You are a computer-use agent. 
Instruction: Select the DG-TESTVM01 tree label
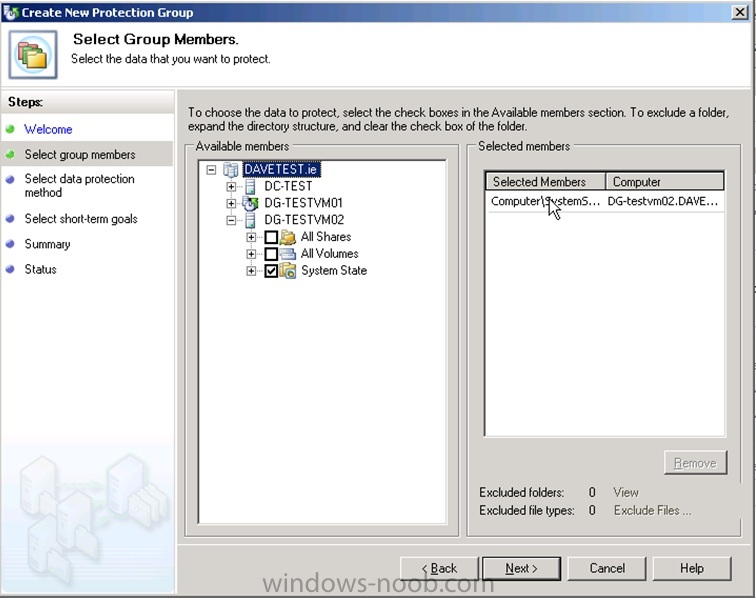[303, 203]
